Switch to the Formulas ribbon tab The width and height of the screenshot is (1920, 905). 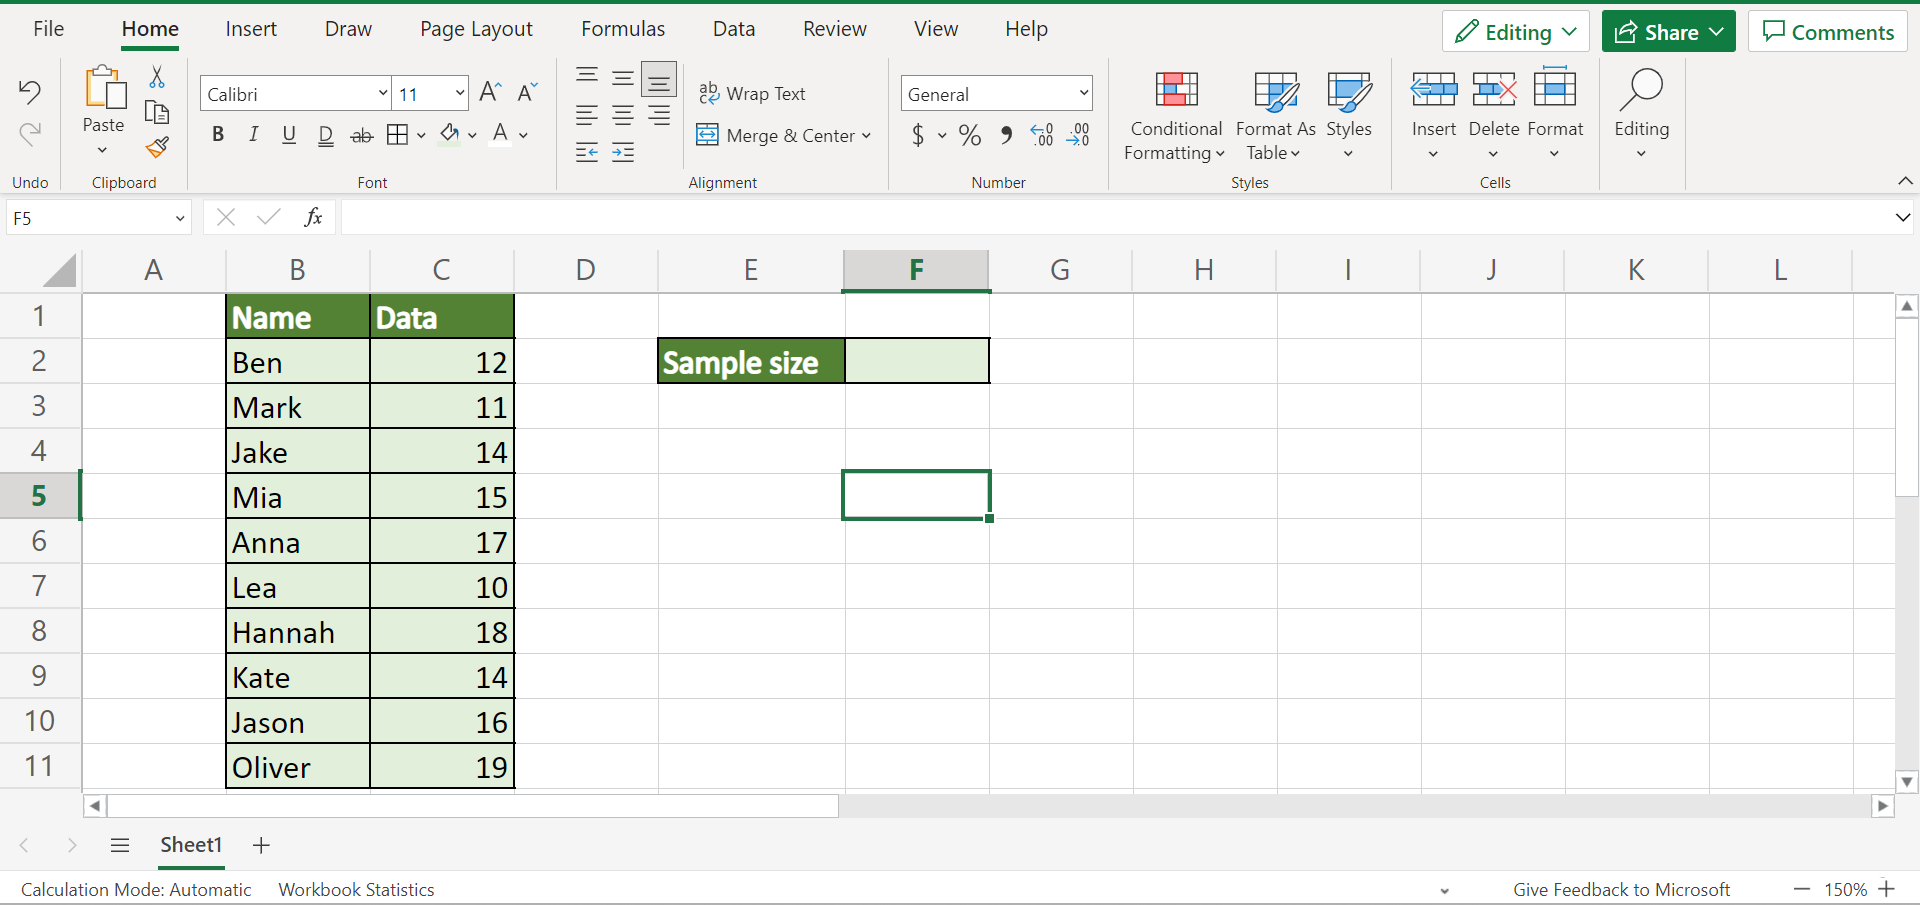click(622, 29)
